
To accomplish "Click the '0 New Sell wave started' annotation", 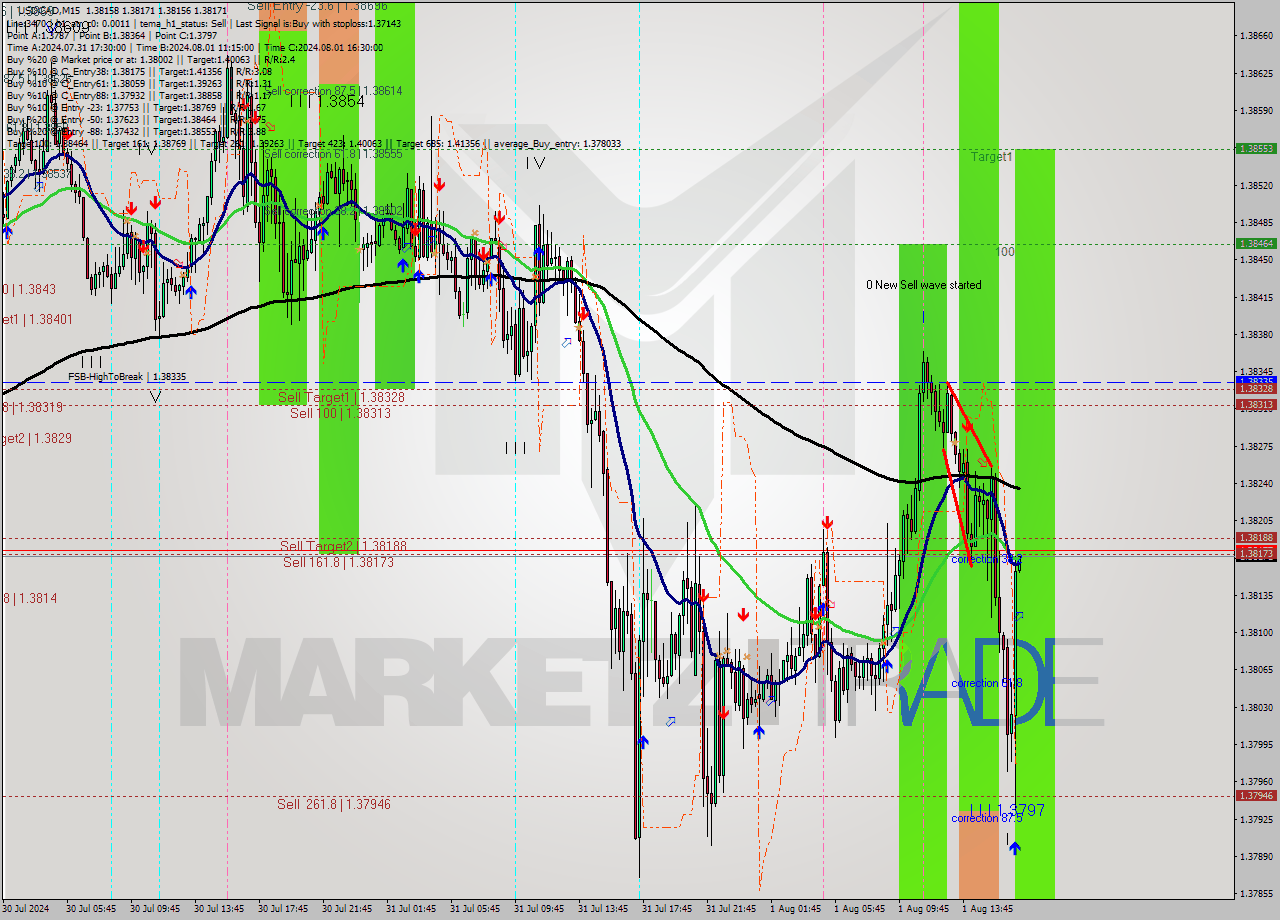I will click(924, 285).
